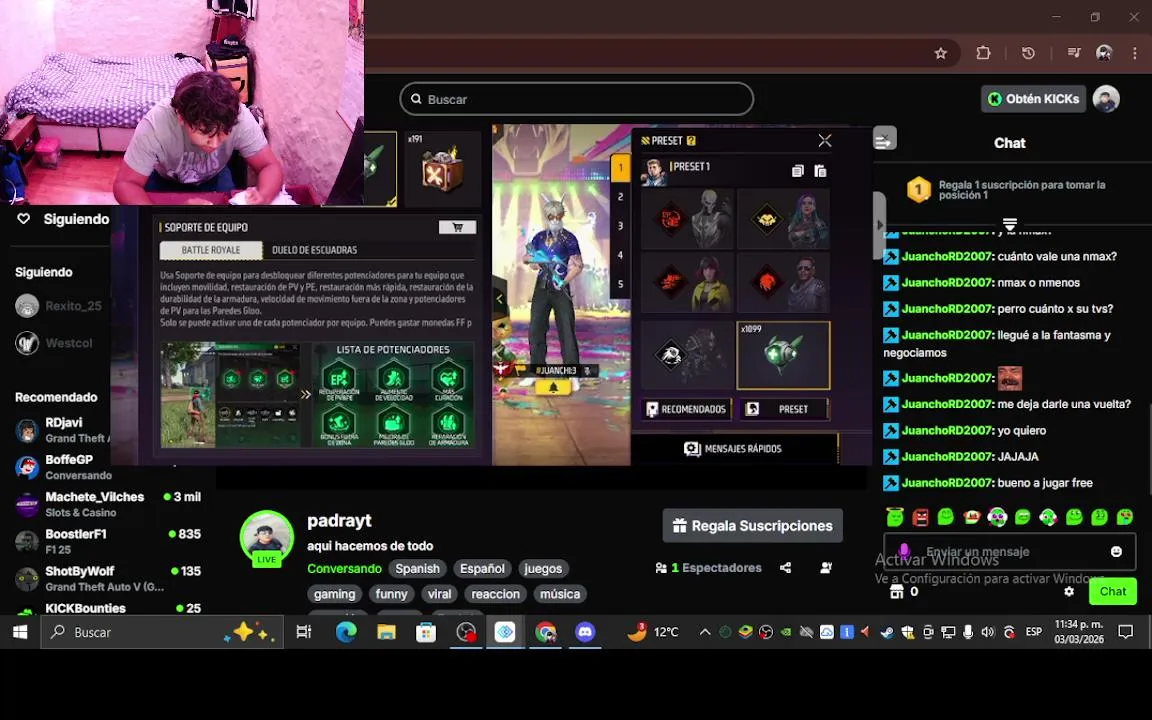The height and width of the screenshot is (720, 1152).
Task: Click MENSAJES RÁPIDOS button
Action: coord(733,449)
